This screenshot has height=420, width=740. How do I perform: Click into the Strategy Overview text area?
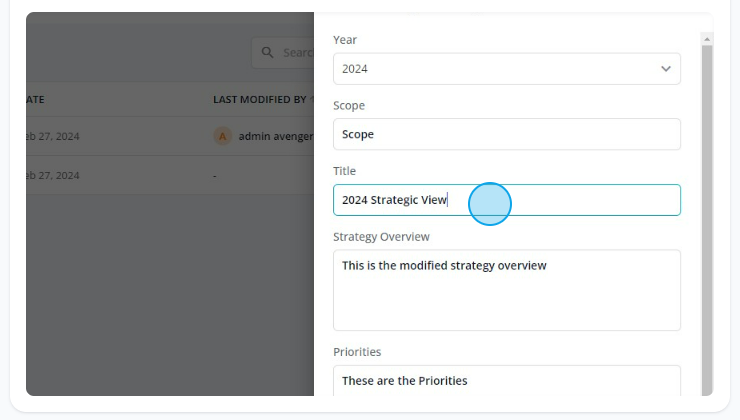(x=506, y=290)
